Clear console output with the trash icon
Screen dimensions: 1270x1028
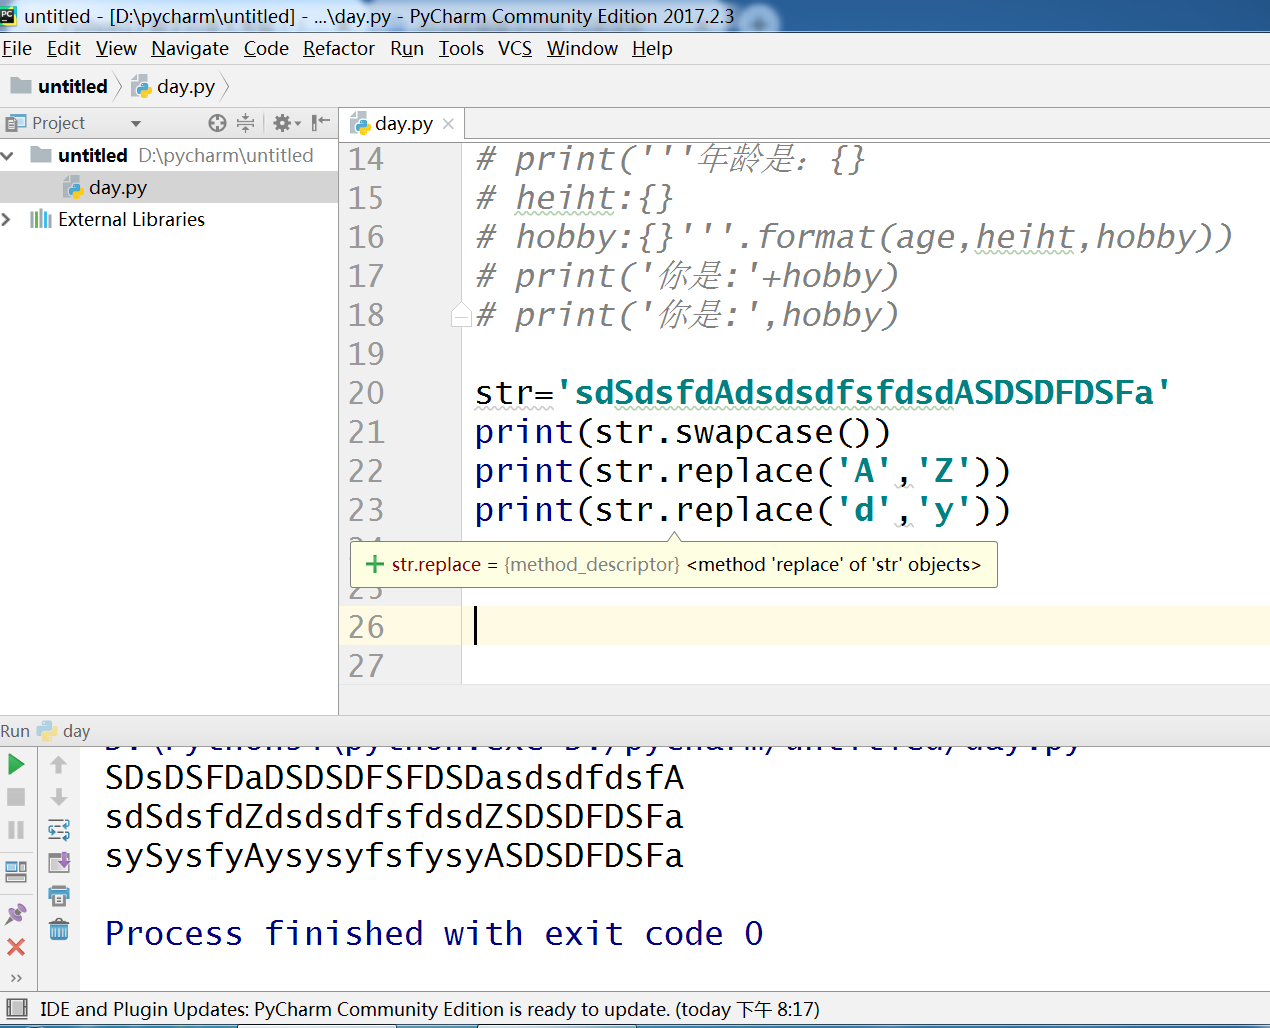click(59, 929)
